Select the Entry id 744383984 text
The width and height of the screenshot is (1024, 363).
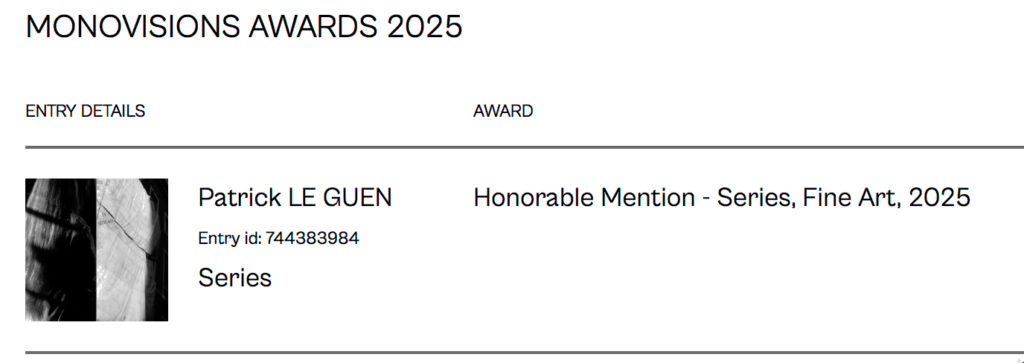click(279, 238)
